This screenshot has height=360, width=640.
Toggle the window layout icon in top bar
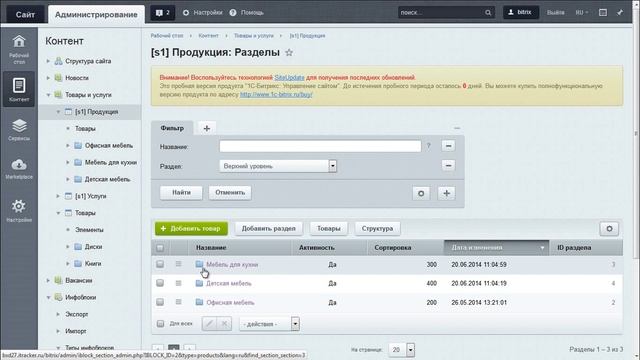[603, 13]
